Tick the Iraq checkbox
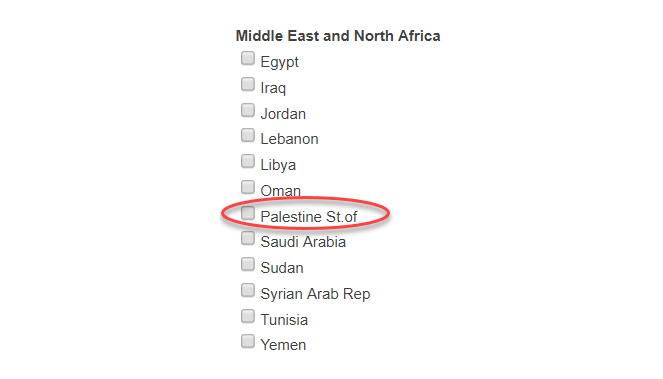Viewport: 663px width, 379px height. (248, 84)
